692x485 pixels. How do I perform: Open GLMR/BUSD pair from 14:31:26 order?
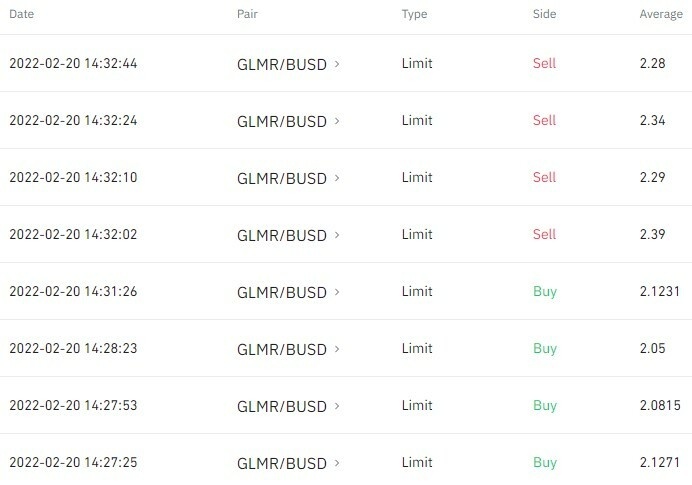click(281, 292)
